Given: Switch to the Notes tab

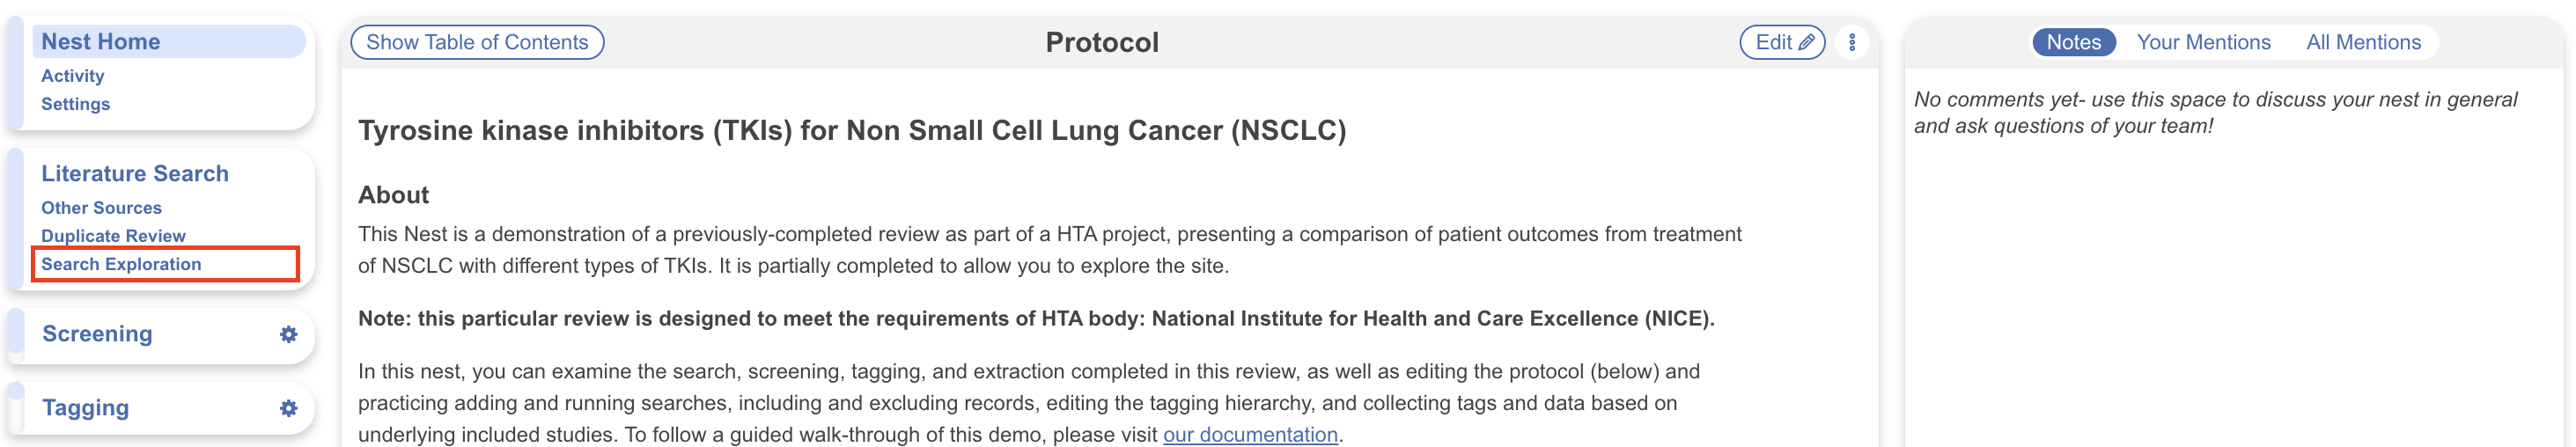Looking at the screenshot, I should (2072, 42).
